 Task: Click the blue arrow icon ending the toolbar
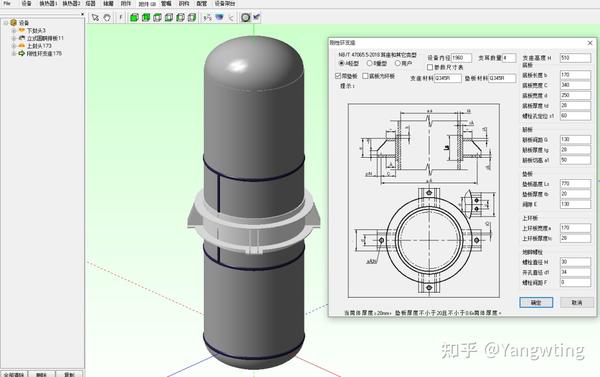[x=256, y=17]
